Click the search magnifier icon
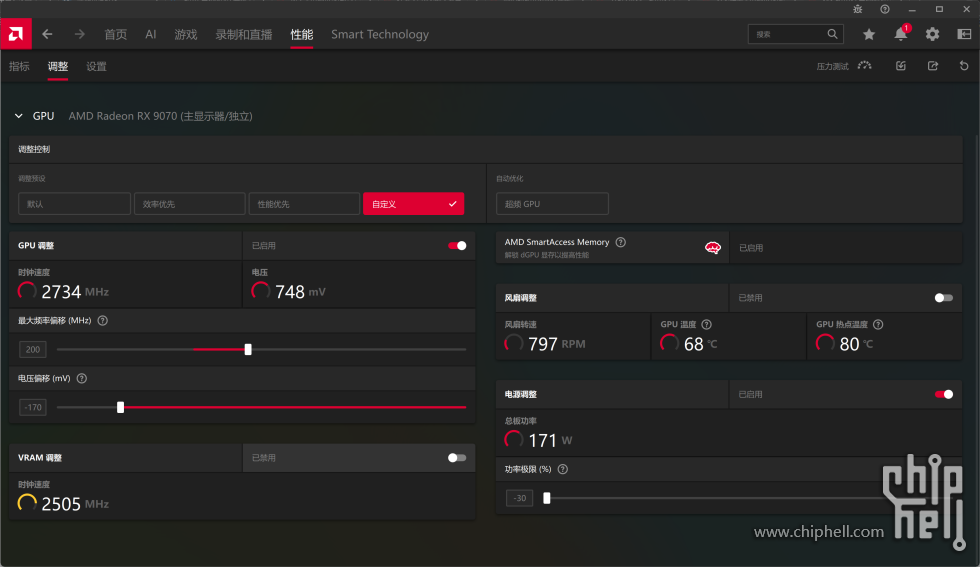Image resolution: width=980 pixels, height=567 pixels. click(x=832, y=34)
